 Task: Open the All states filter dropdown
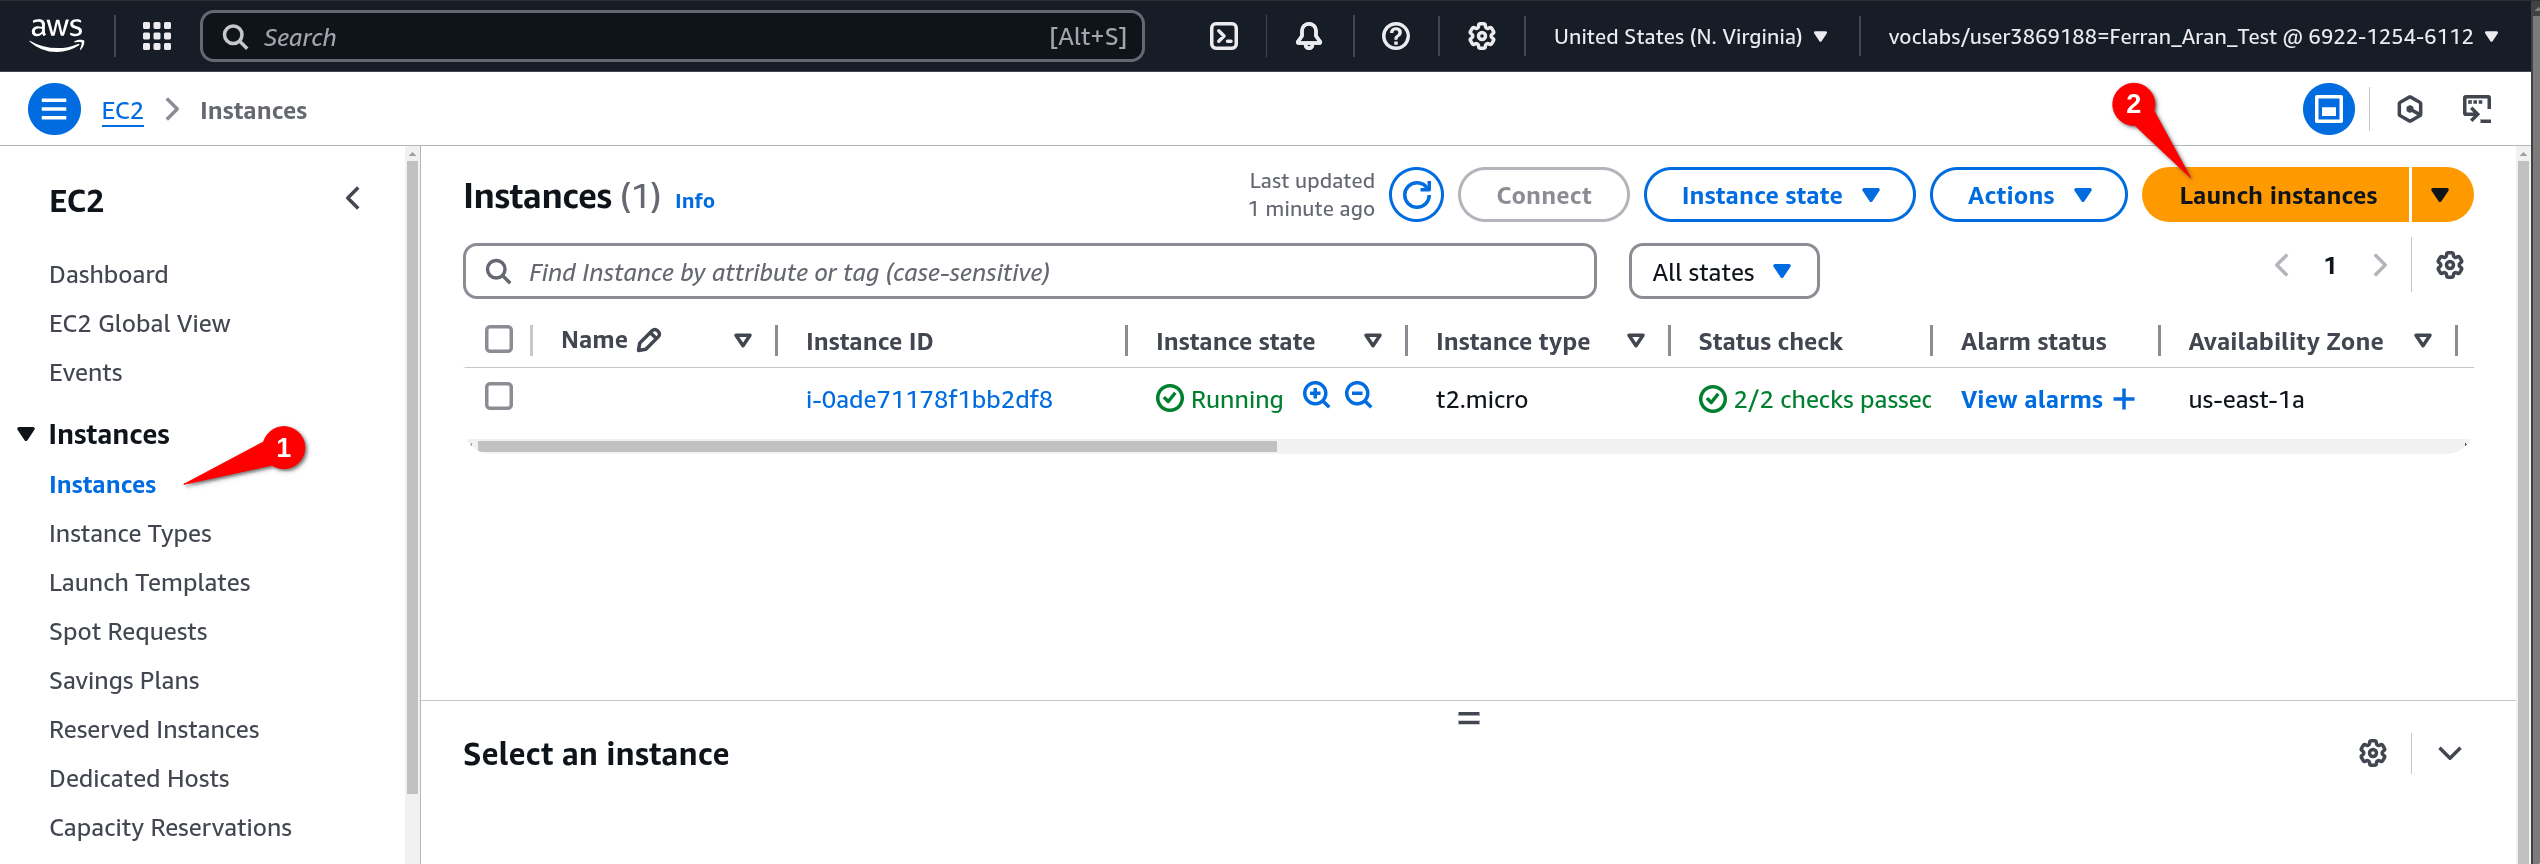(1723, 272)
